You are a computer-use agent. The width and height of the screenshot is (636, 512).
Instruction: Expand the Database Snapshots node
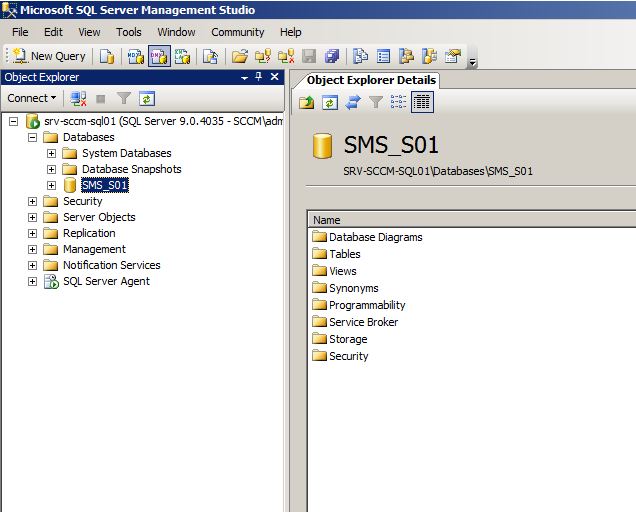52,169
